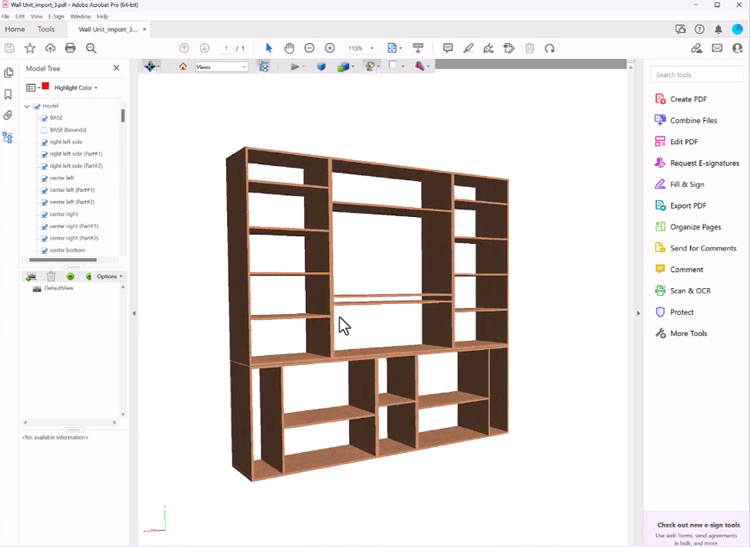Open Scan & OCR tool
750x547 pixels.
pos(683,291)
